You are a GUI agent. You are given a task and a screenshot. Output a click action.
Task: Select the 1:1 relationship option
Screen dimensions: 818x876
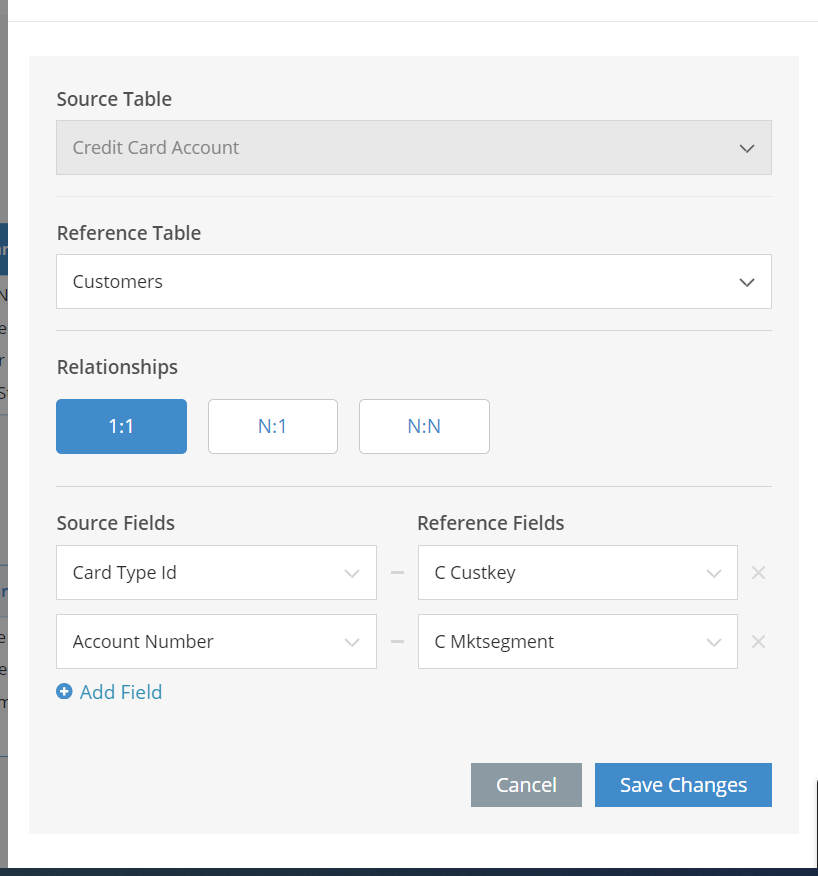121,426
